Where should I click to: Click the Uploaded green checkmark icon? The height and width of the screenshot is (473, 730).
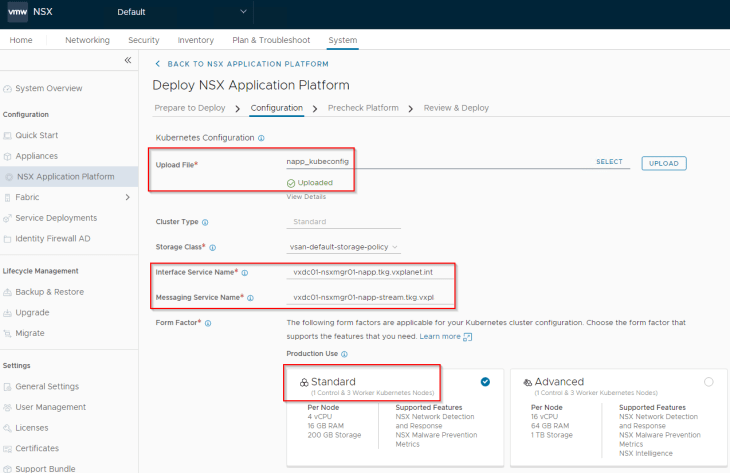tap(291, 183)
